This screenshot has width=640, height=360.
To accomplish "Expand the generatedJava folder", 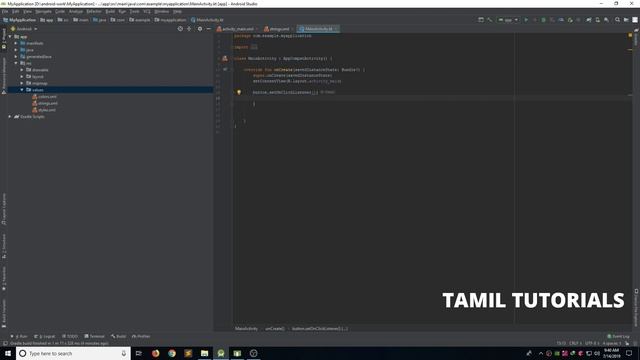I will 16,56.
